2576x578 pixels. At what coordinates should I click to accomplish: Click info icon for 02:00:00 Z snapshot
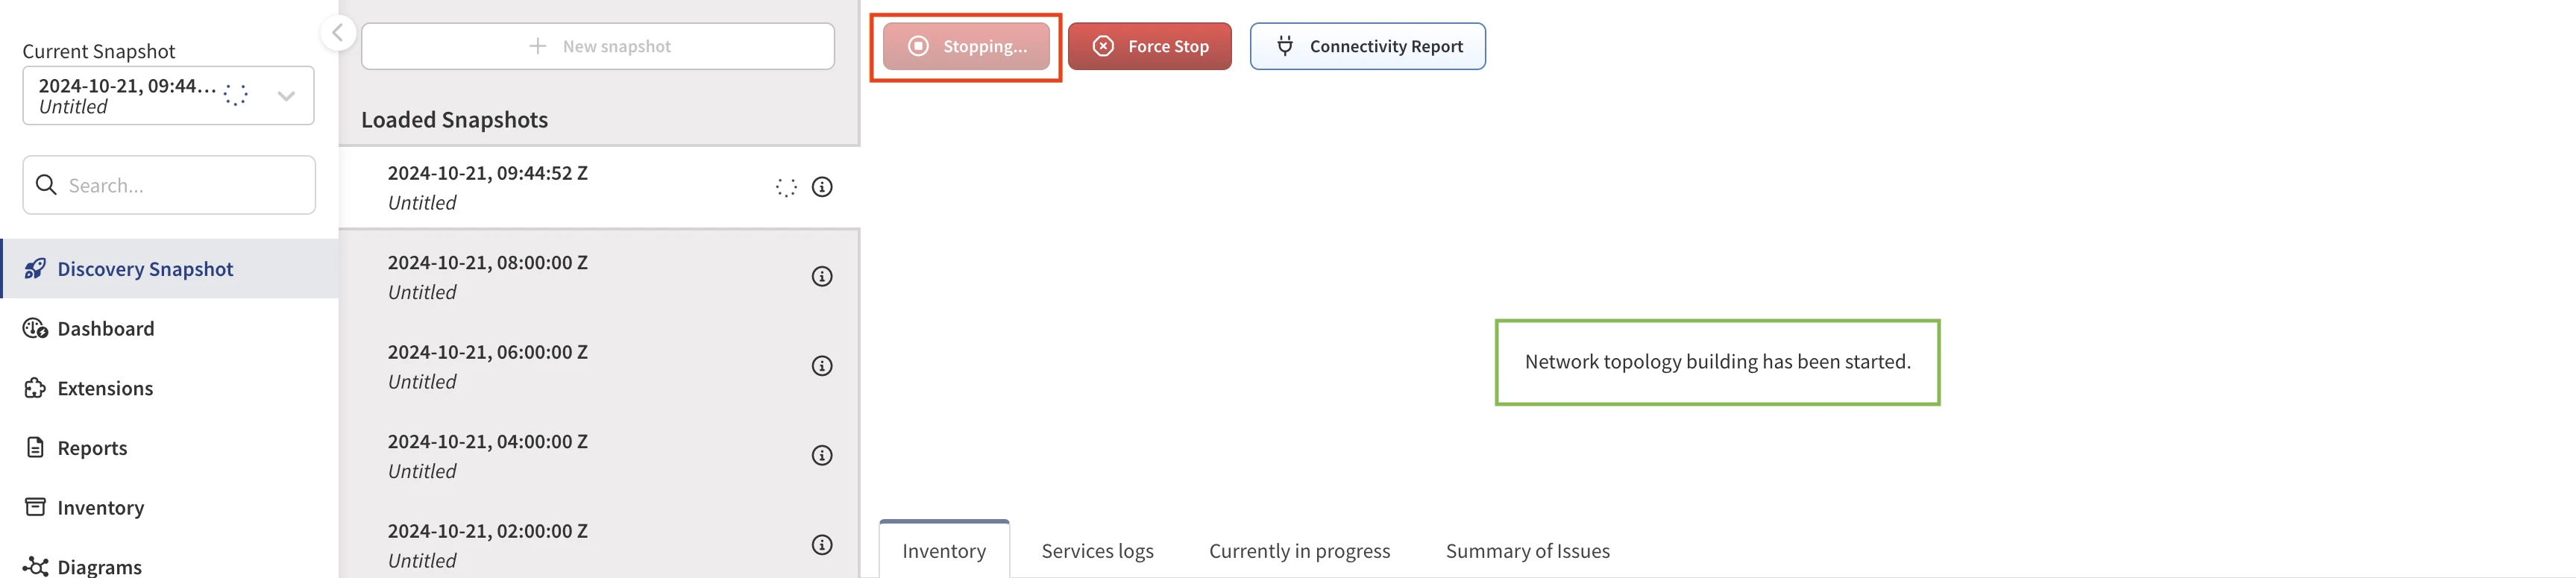click(821, 545)
